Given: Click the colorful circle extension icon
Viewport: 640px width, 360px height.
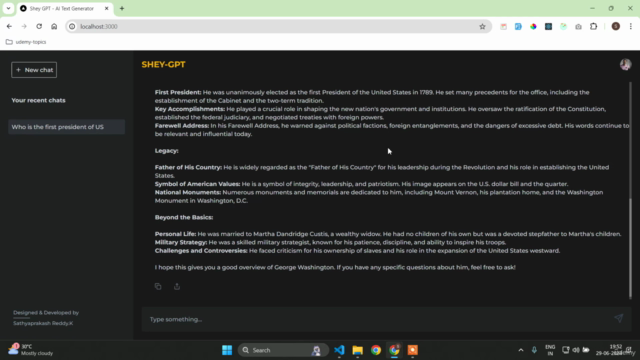Looking at the screenshot, I should pyautogui.click(x=533, y=27).
